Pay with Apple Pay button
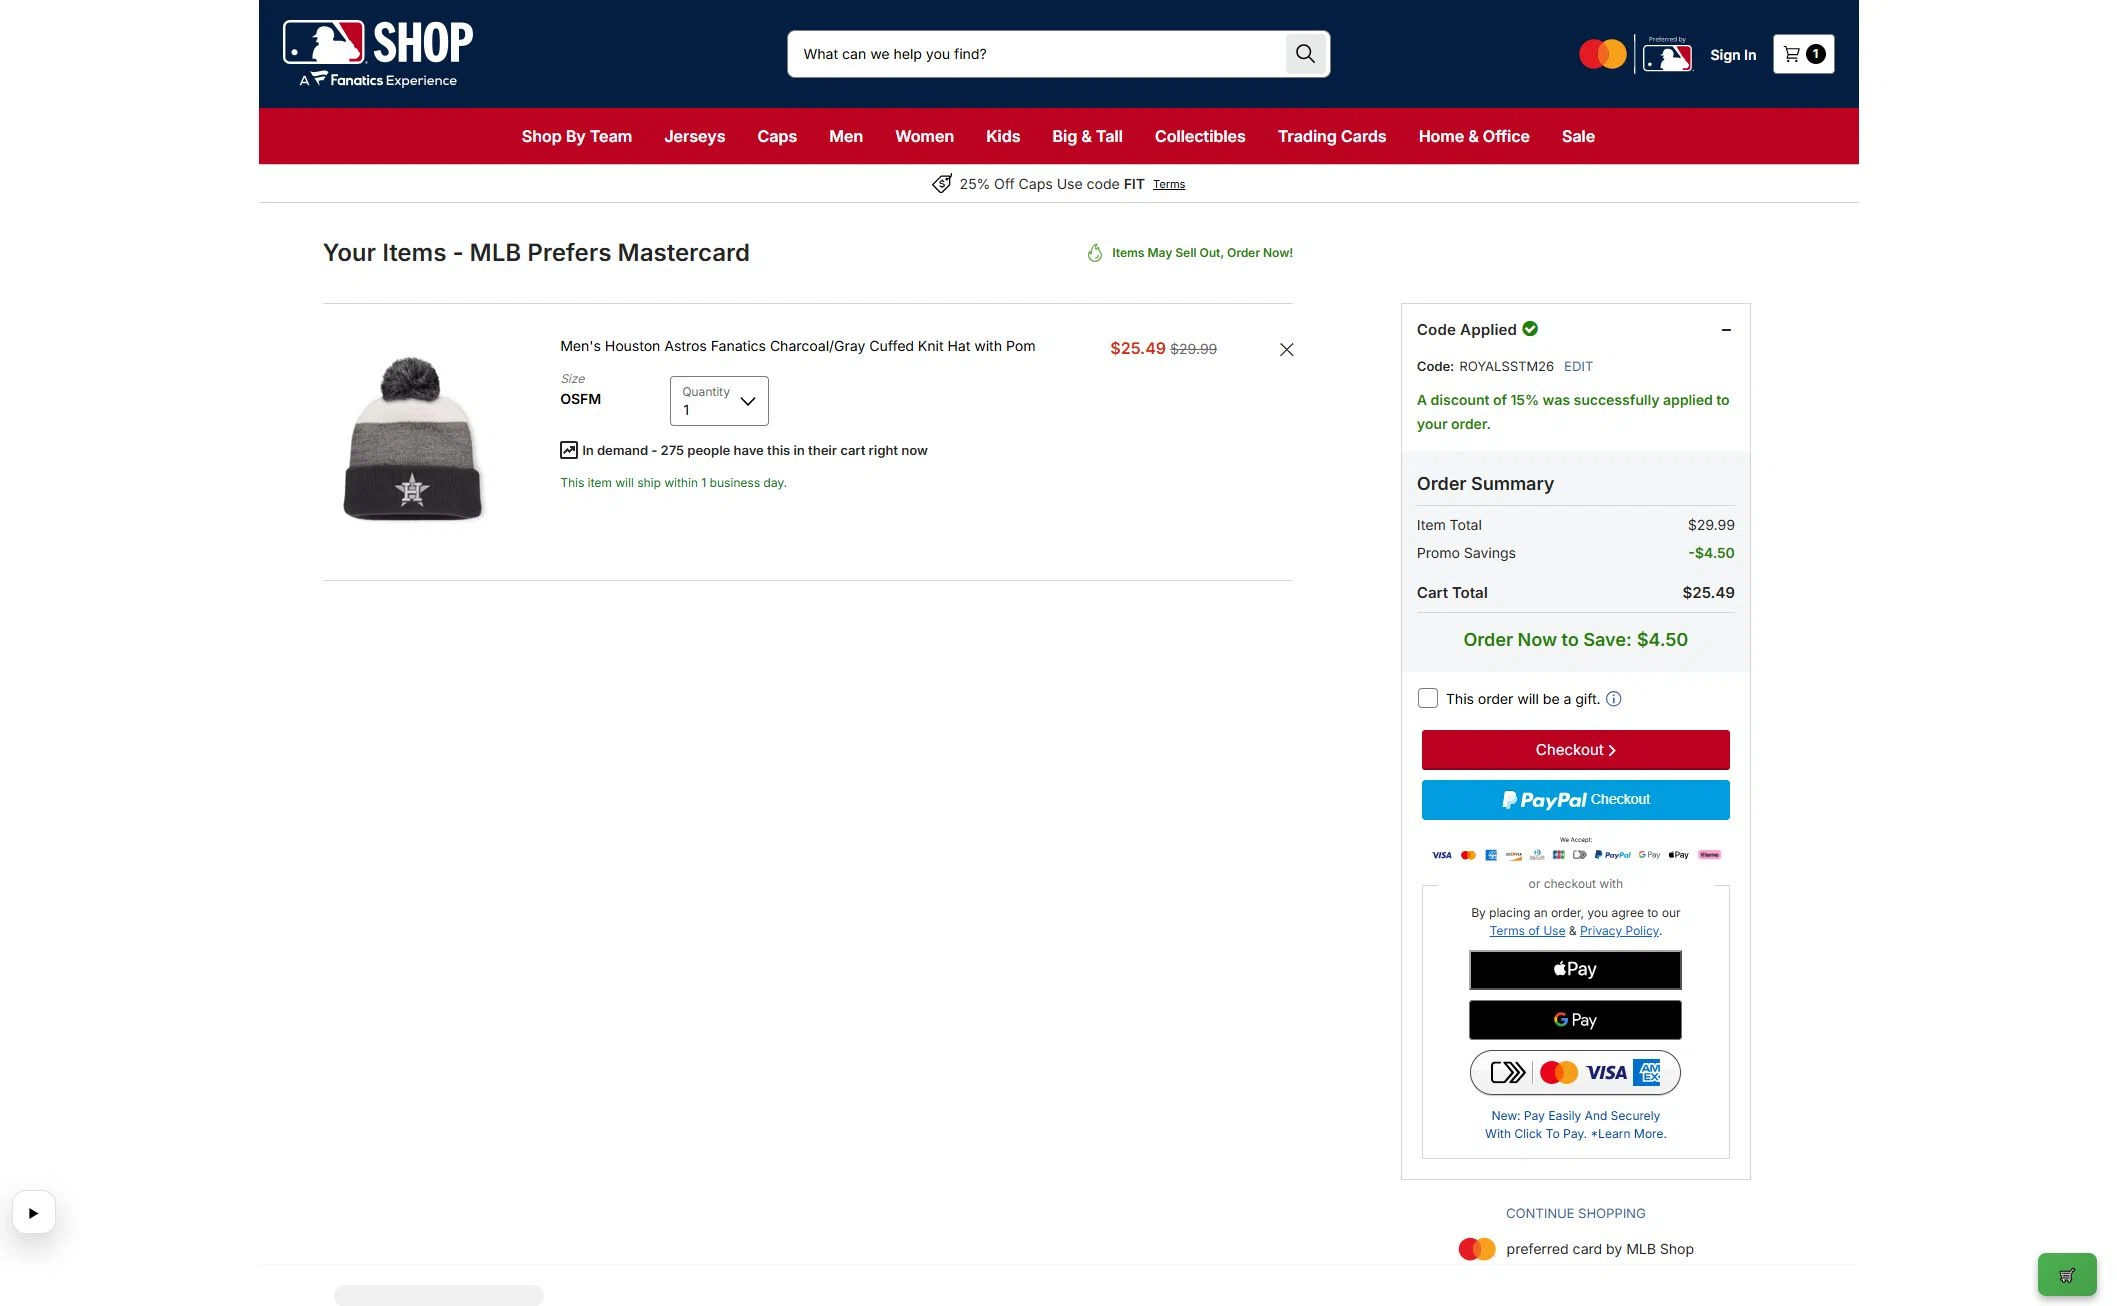 tap(1575, 969)
